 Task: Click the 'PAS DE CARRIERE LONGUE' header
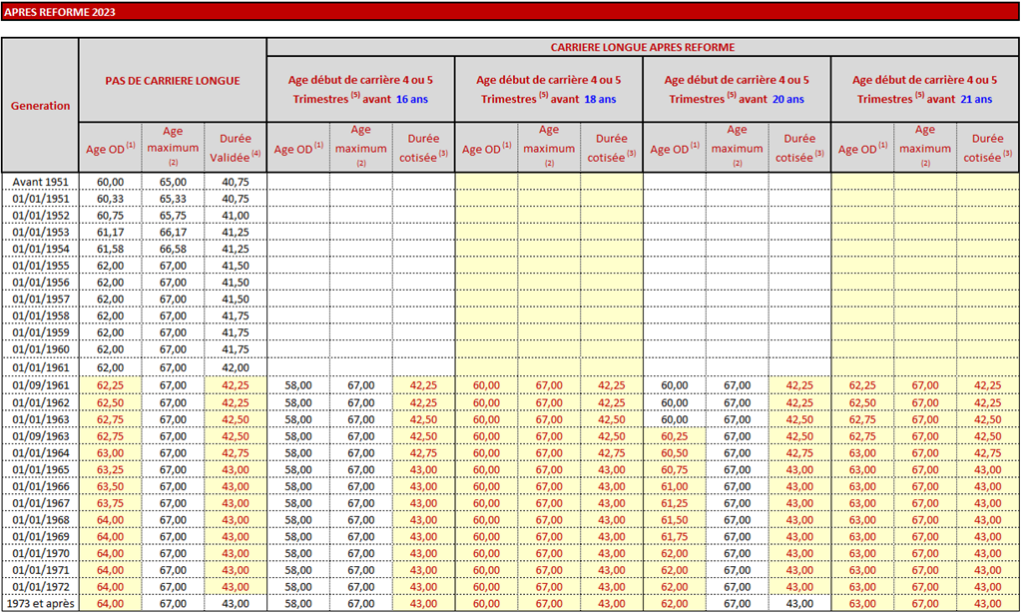(x=172, y=80)
